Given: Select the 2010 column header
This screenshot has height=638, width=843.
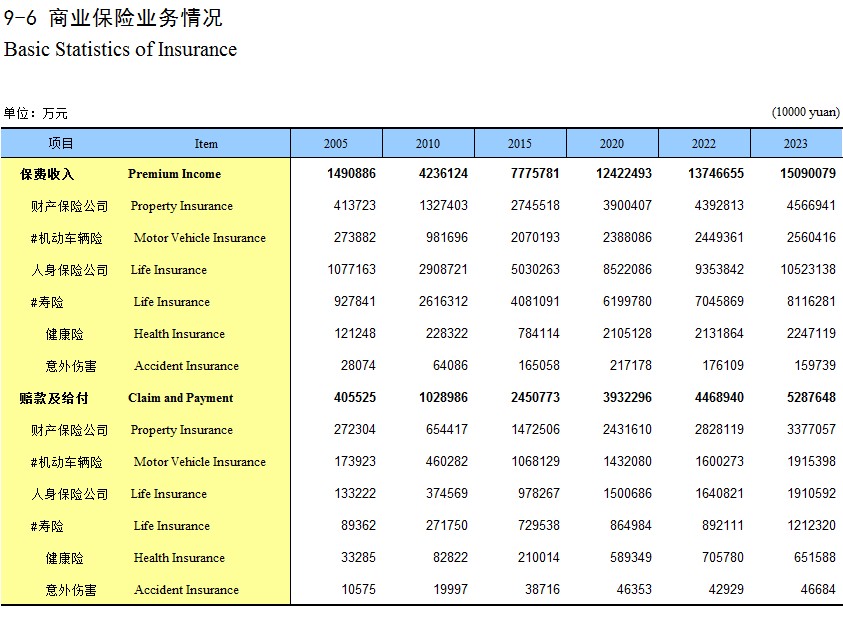Looking at the screenshot, I should [428, 144].
